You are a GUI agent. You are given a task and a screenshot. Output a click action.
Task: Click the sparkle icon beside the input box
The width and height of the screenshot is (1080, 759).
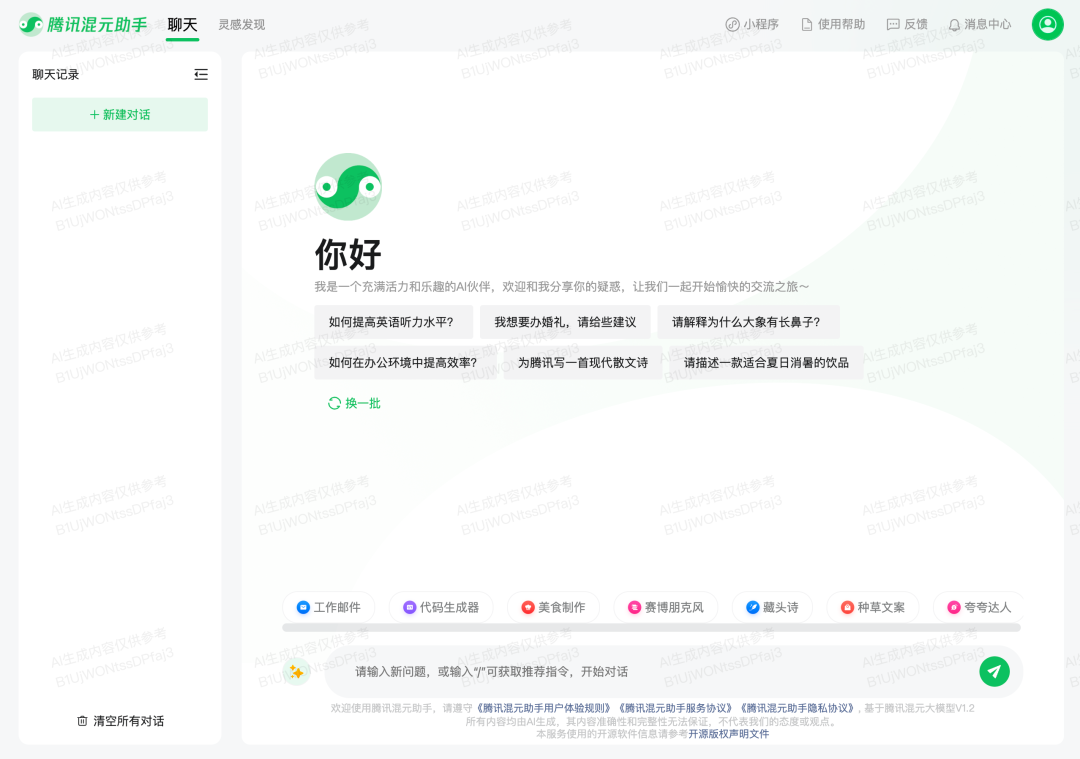tap(296, 671)
